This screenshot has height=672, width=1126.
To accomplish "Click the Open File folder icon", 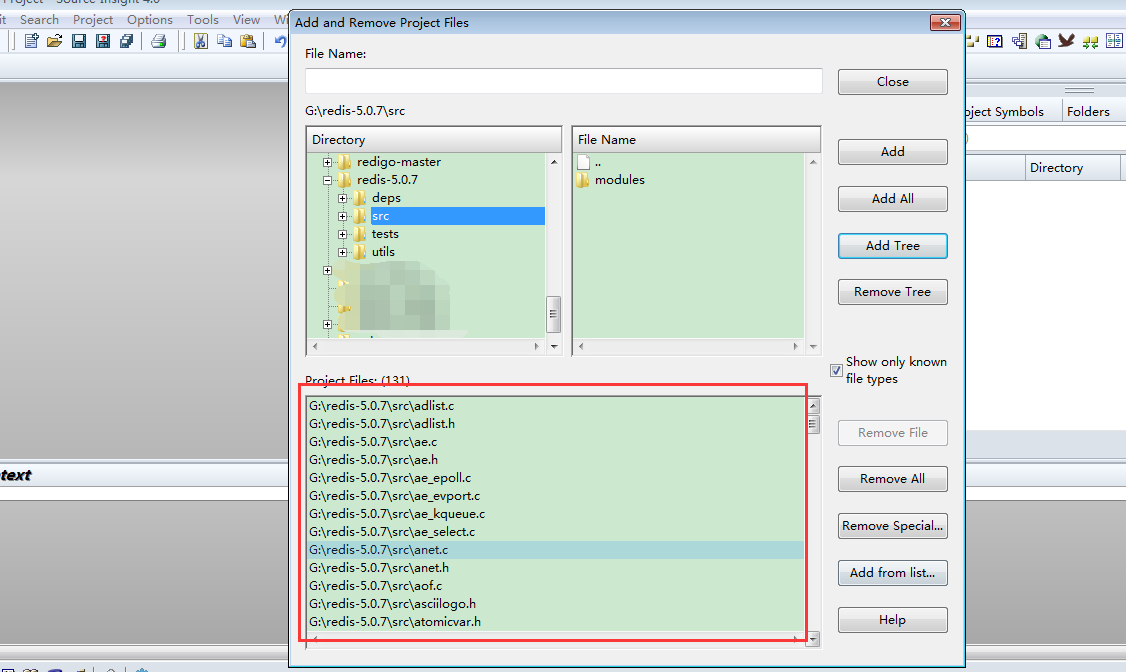I will (55, 41).
